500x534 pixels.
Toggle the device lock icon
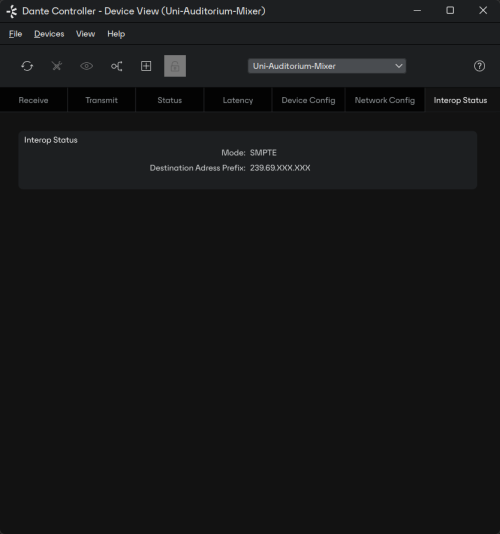175,66
